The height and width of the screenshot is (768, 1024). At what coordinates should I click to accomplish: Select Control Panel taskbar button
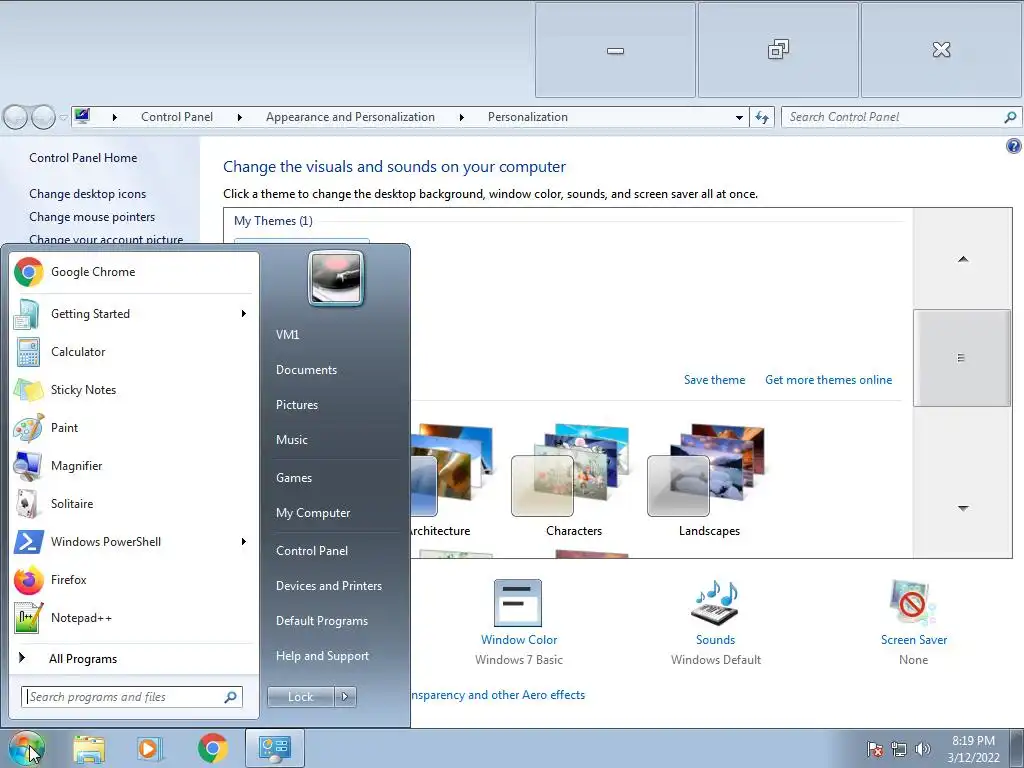274,748
